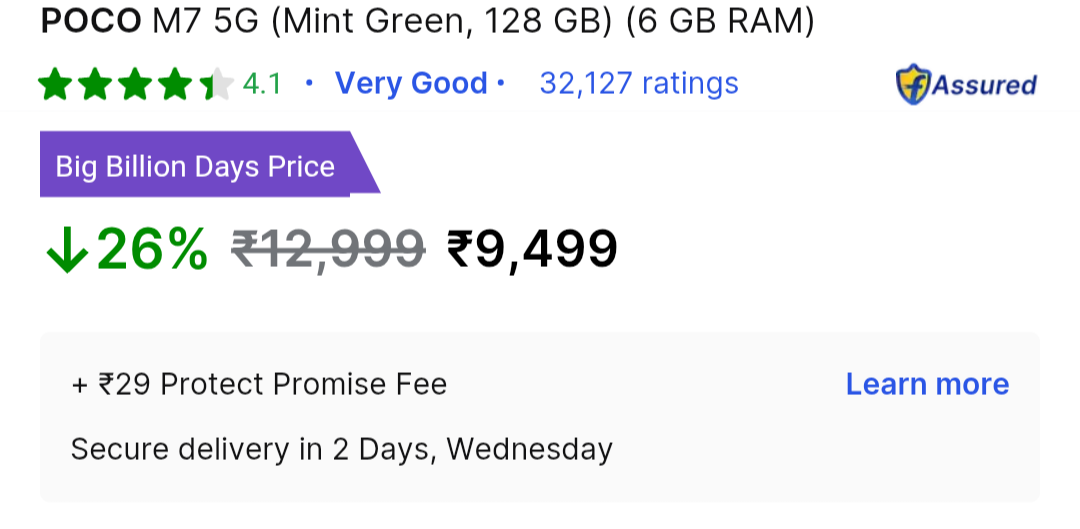Tap the Flipkart Assured shield icon
1080x529 pixels.
point(913,85)
